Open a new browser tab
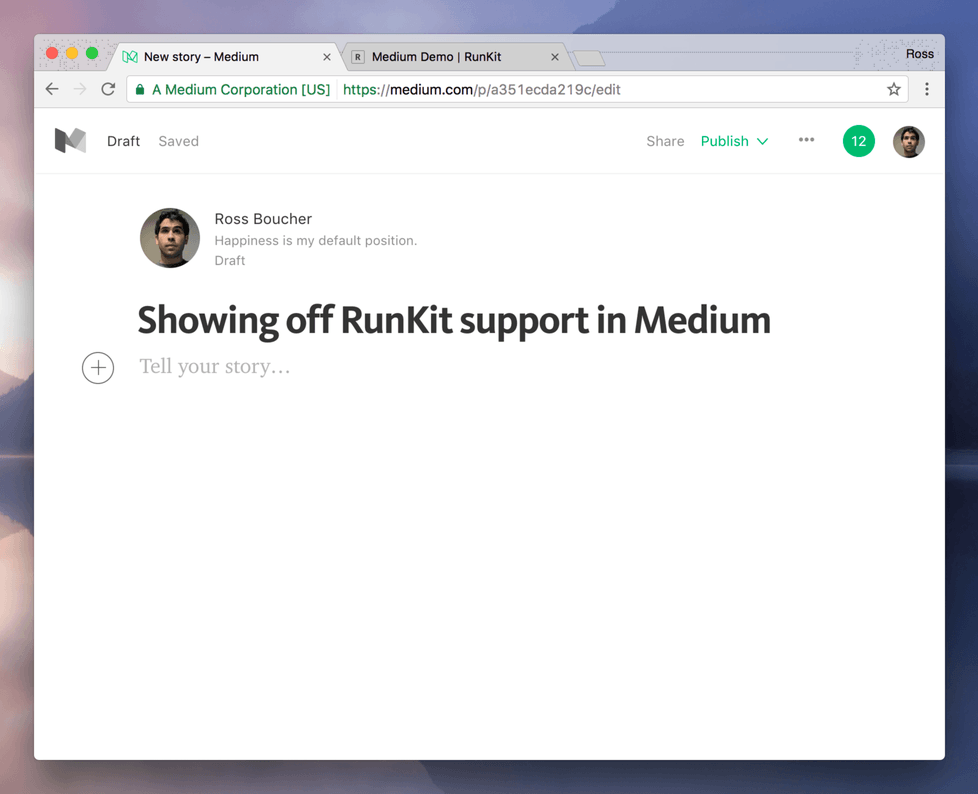This screenshot has width=978, height=794. (x=589, y=59)
